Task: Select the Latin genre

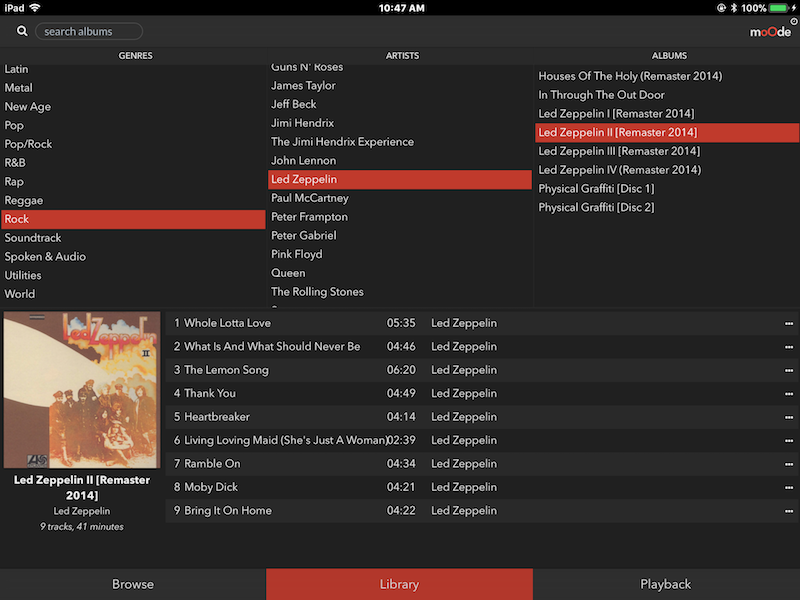Action: click(133, 69)
